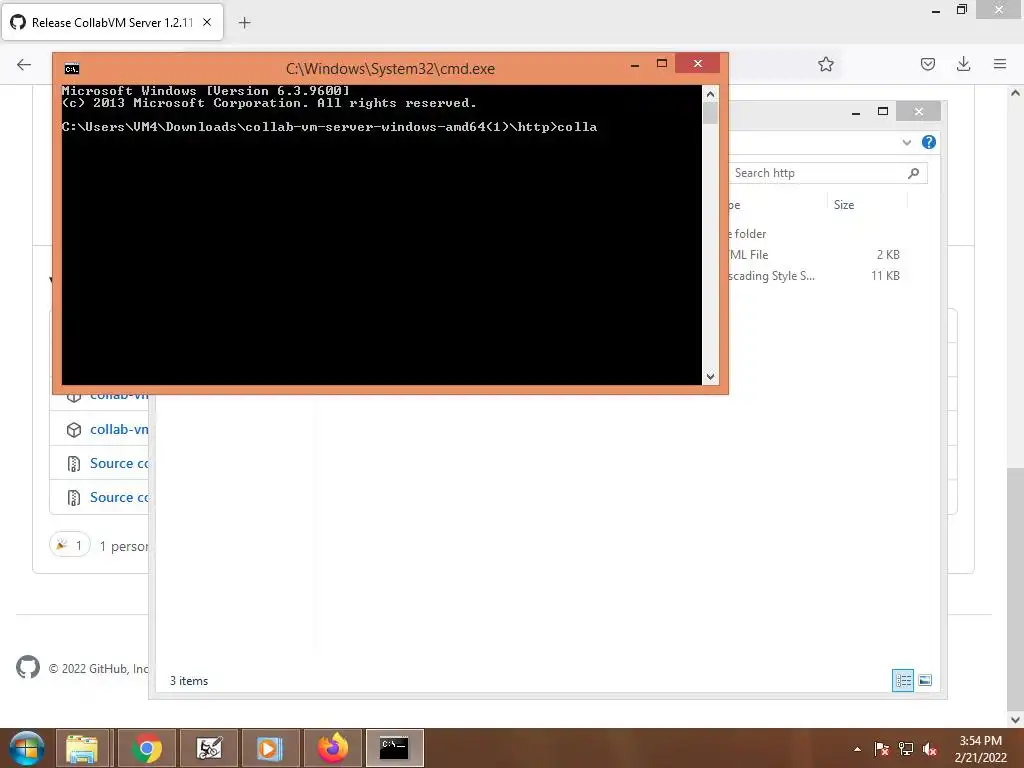This screenshot has width=1024, height=768.
Task: Open Firefox downloads panel
Action: (x=963, y=63)
